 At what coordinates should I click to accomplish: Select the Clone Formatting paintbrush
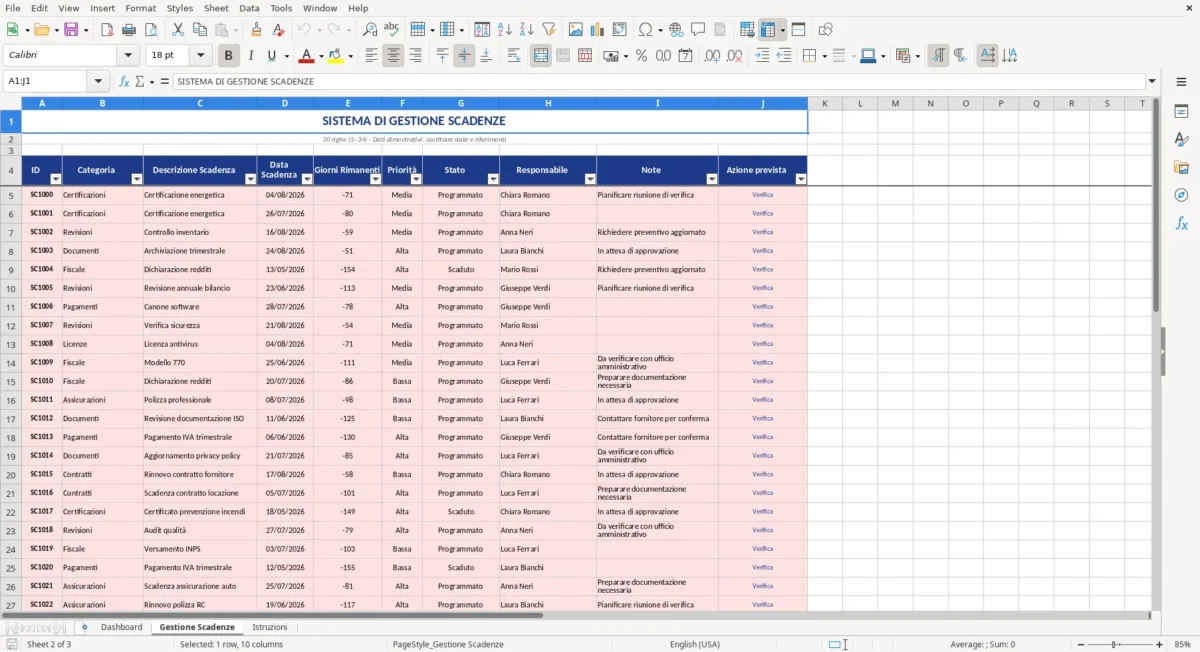click(257, 29)
